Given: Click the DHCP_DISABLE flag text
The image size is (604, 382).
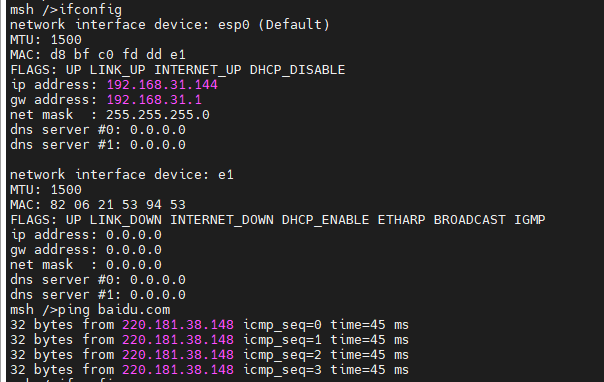Looking at the screenshot, I should 297,70.
